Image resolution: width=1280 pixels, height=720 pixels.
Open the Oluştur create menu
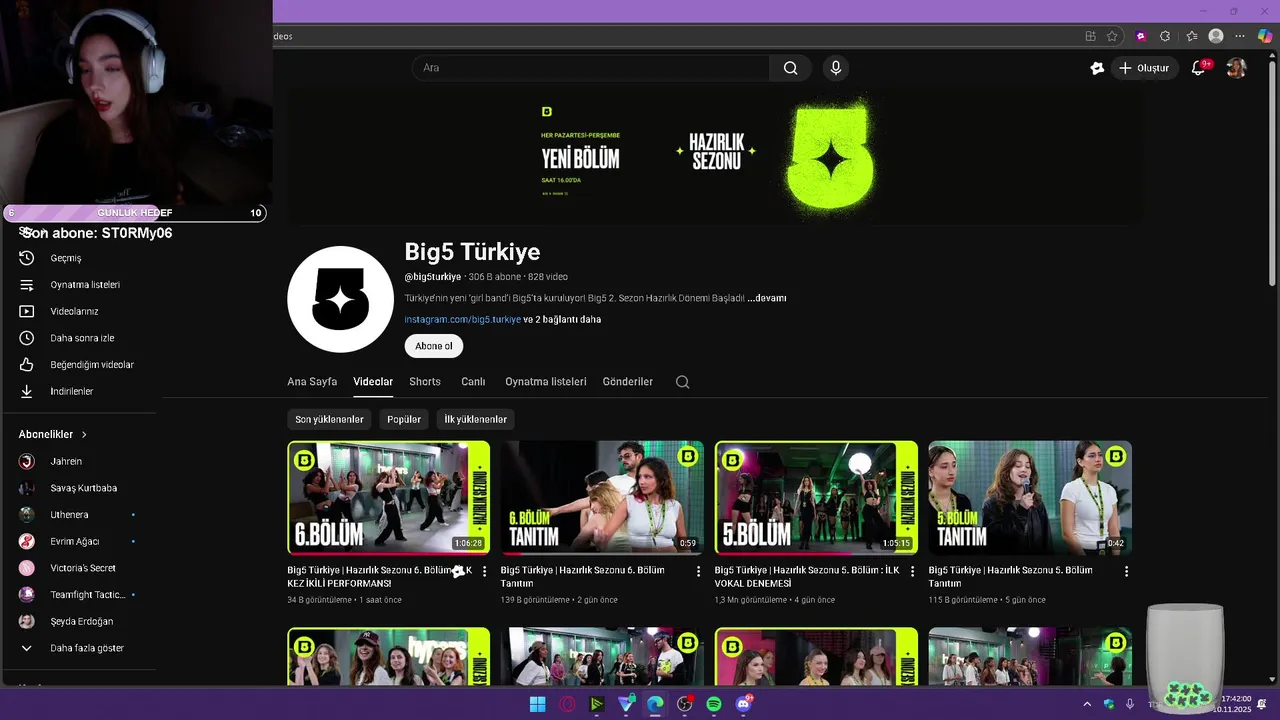tap(1144, 68)
